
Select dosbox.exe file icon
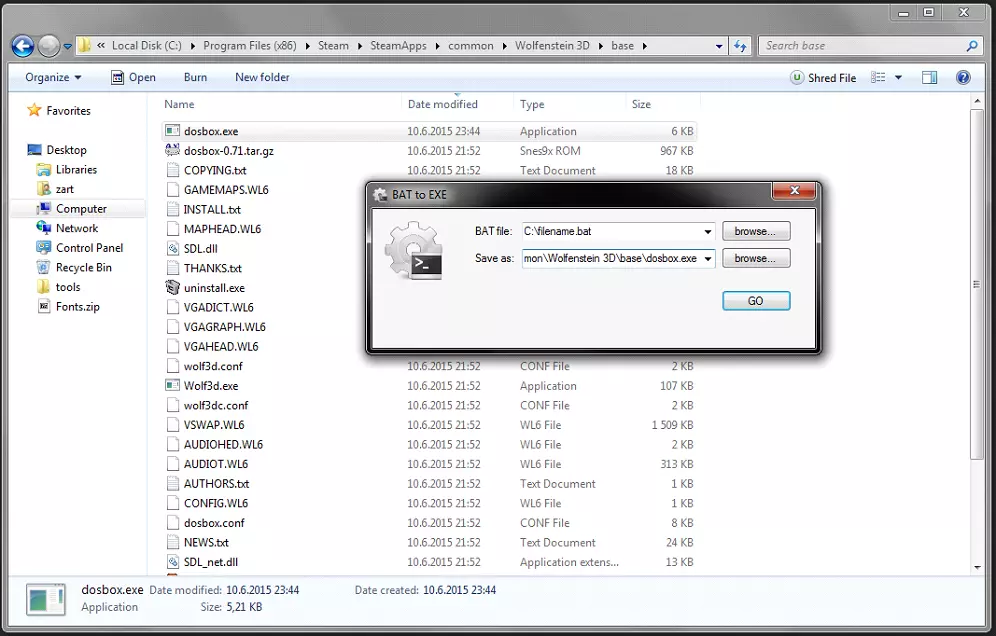coord(172,131)
